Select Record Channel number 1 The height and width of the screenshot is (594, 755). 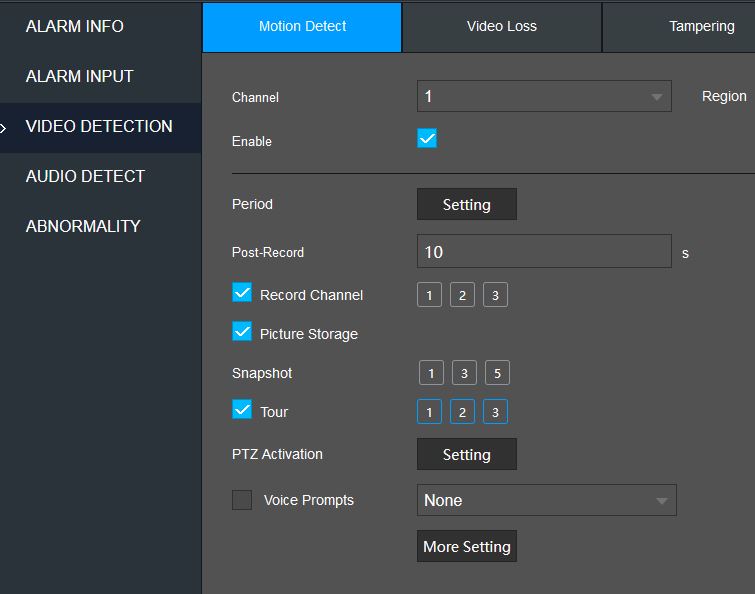click(x=429, y=295)
